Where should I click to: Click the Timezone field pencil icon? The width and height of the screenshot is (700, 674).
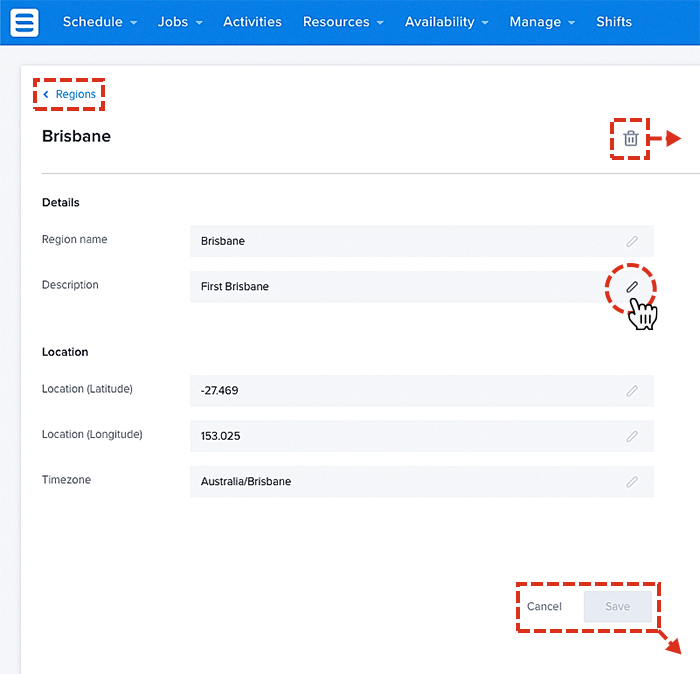tap(632, 482)
